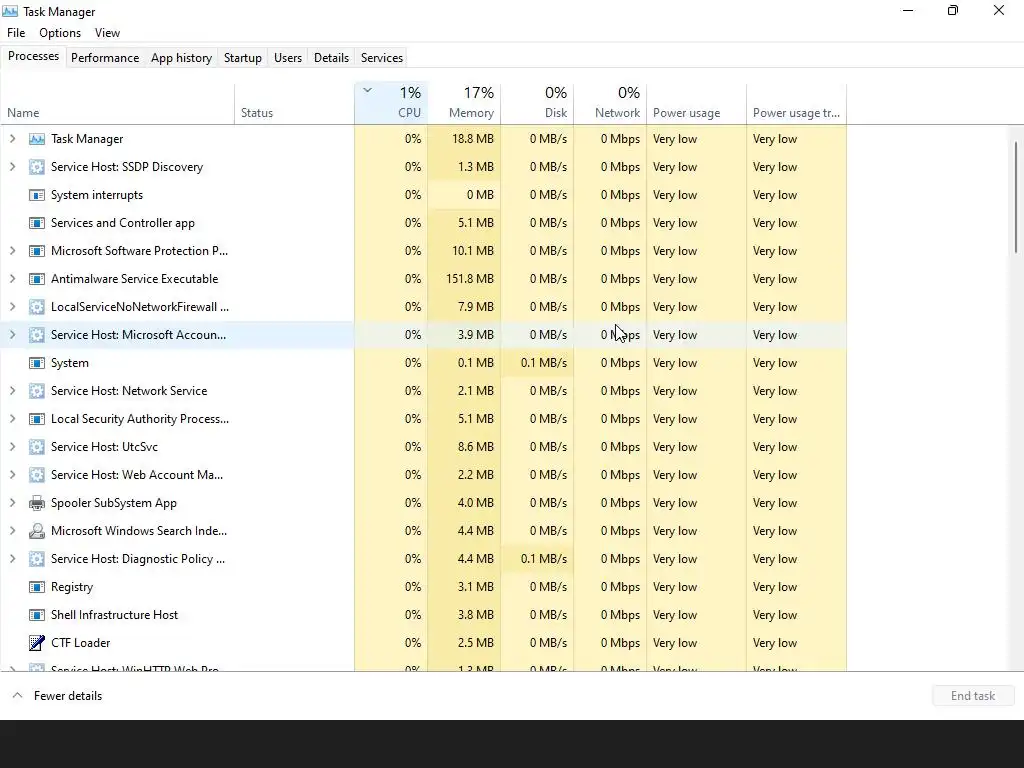Select the Shell Infrastructure Host name

pyautogui.click(x=114, y=615)
